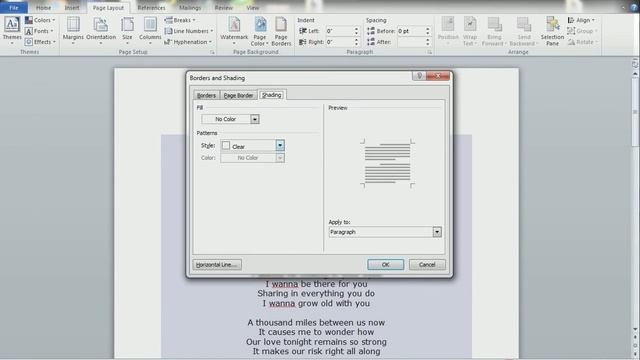Open the Align menu
This screenshot has width=640, height=360.
coord(581,20)
